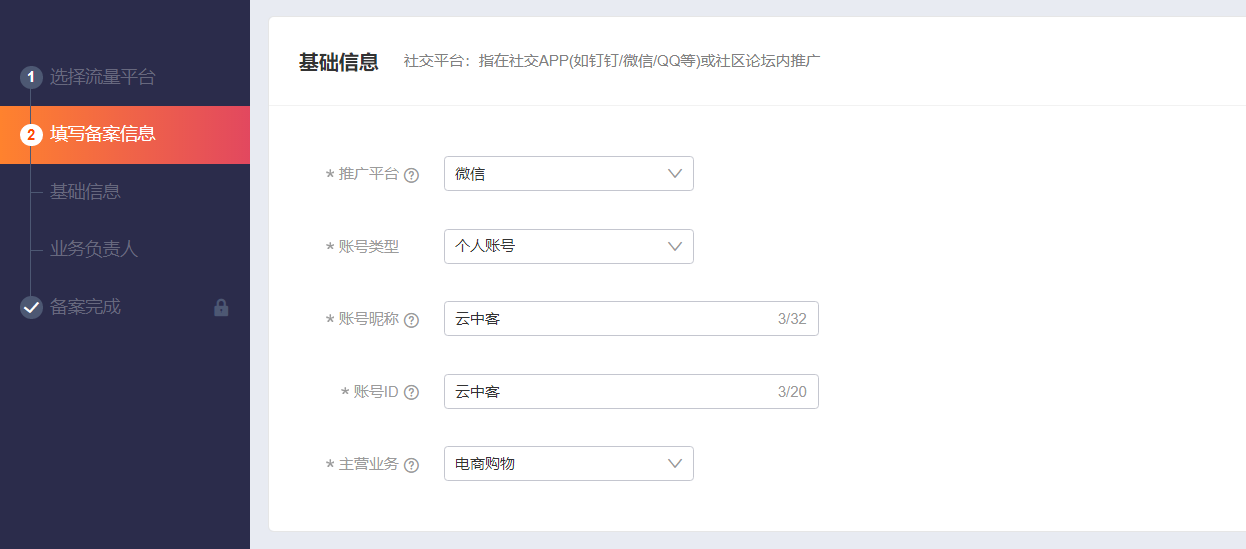Click help icon beside 主营业务 label

(x=411, y=465)
